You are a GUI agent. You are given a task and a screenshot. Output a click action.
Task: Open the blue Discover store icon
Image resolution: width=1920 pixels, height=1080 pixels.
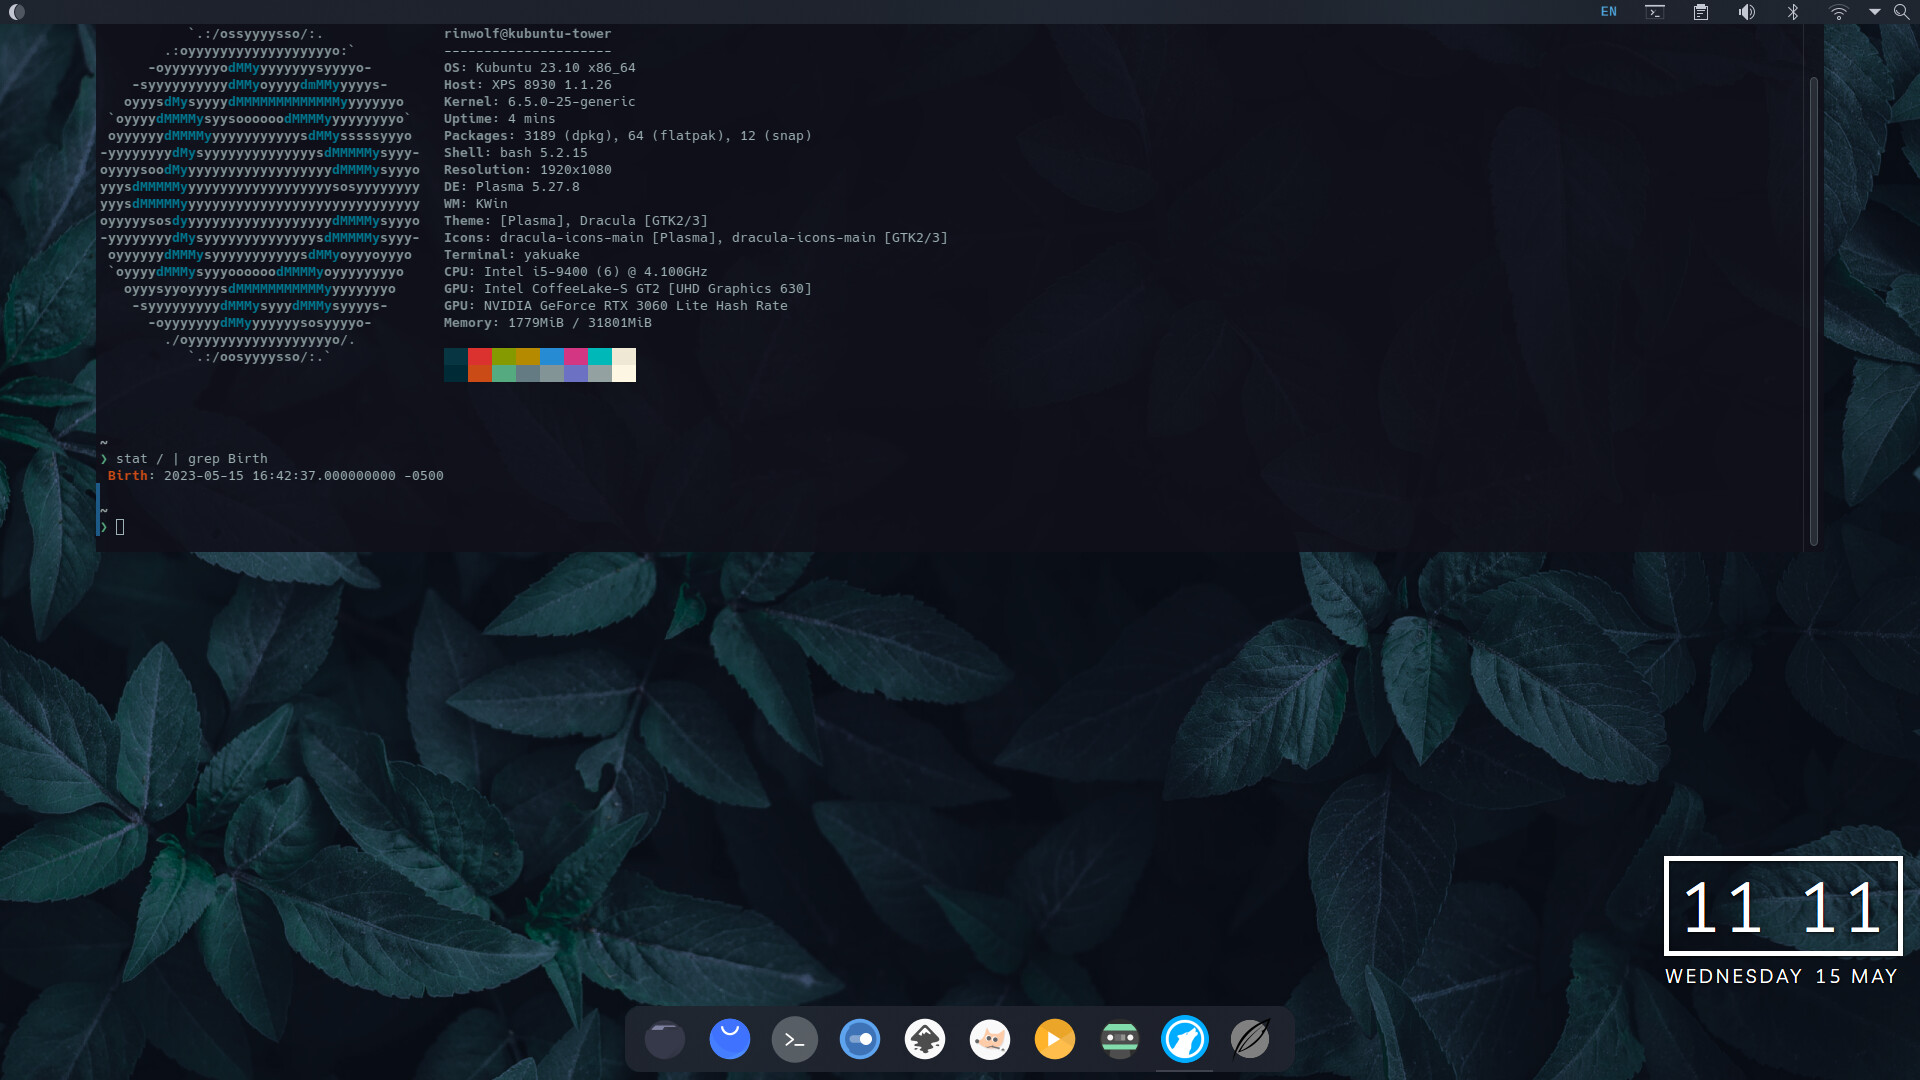click(729, 1039)
